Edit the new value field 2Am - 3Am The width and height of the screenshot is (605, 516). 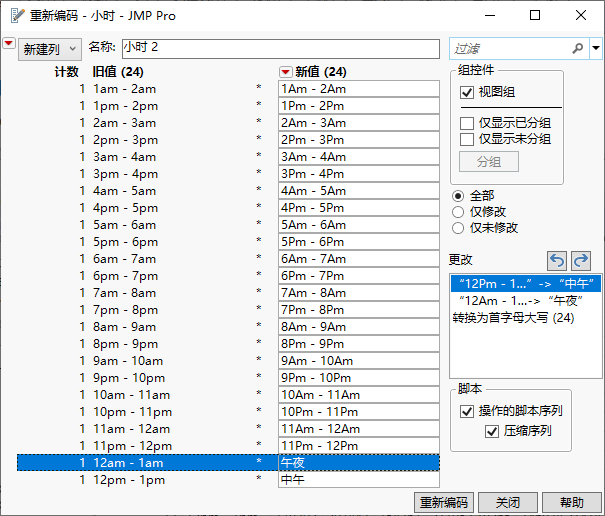[359, 123]
